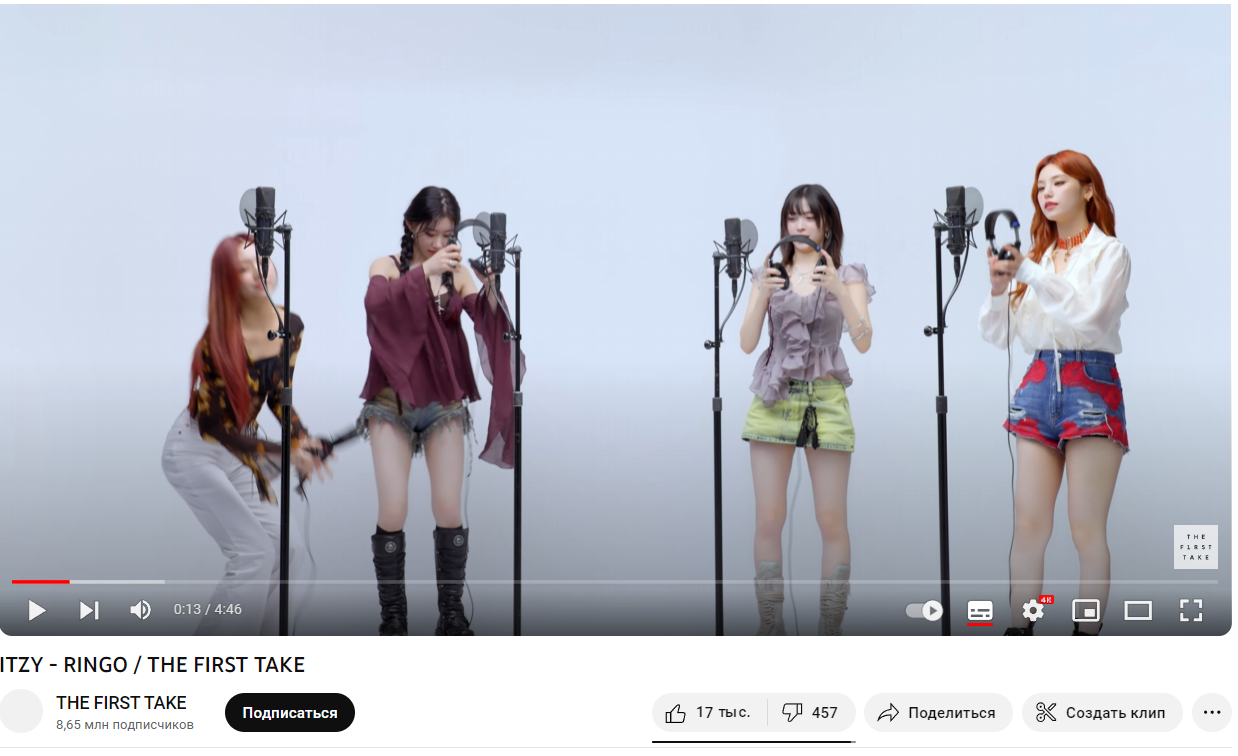The width and height of the screenshot is (1238, 756).
Task: Play the ITZY RINGO video
Action: (37, 610)
